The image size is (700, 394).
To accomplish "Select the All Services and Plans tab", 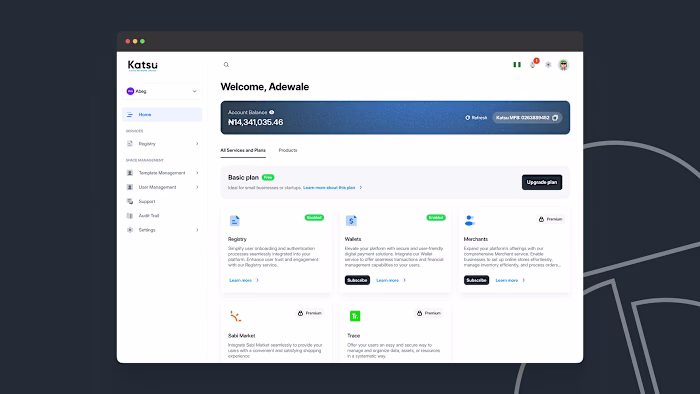I will [243, 150].
